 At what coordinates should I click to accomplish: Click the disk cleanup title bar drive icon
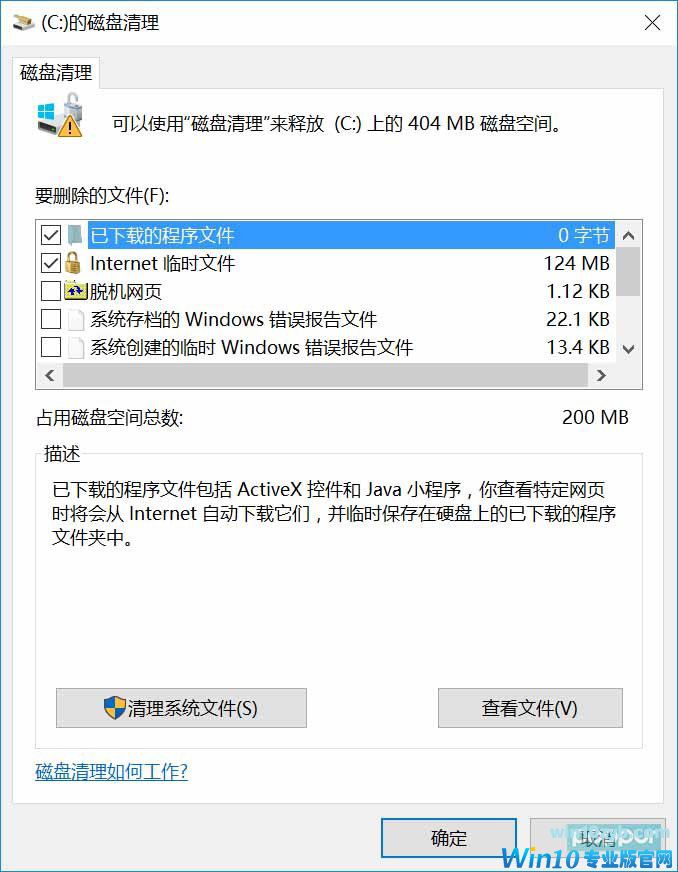24,23
